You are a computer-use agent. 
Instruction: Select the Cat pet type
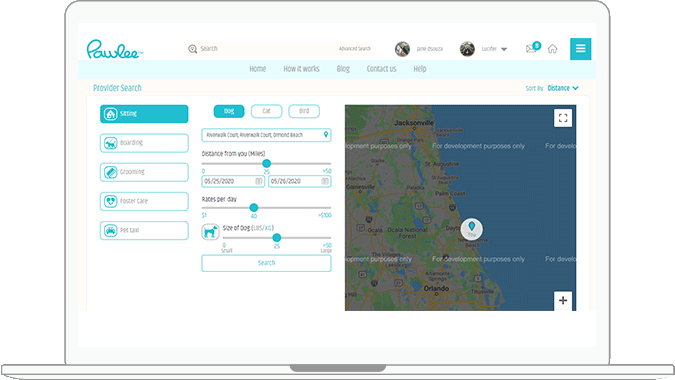266,111
